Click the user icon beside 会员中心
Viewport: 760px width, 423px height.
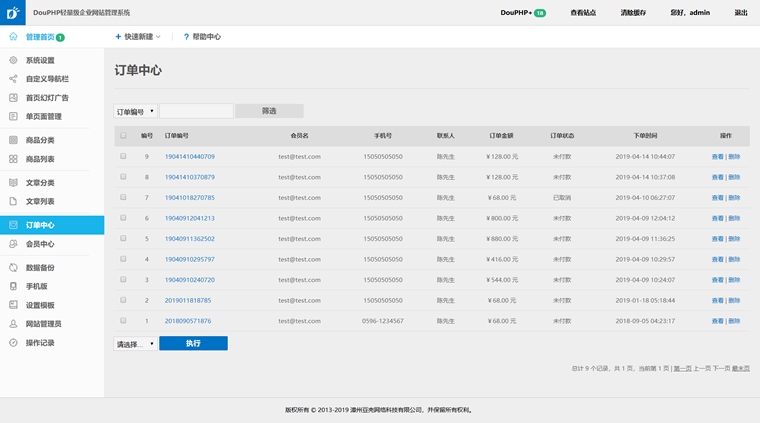[13, 244]
